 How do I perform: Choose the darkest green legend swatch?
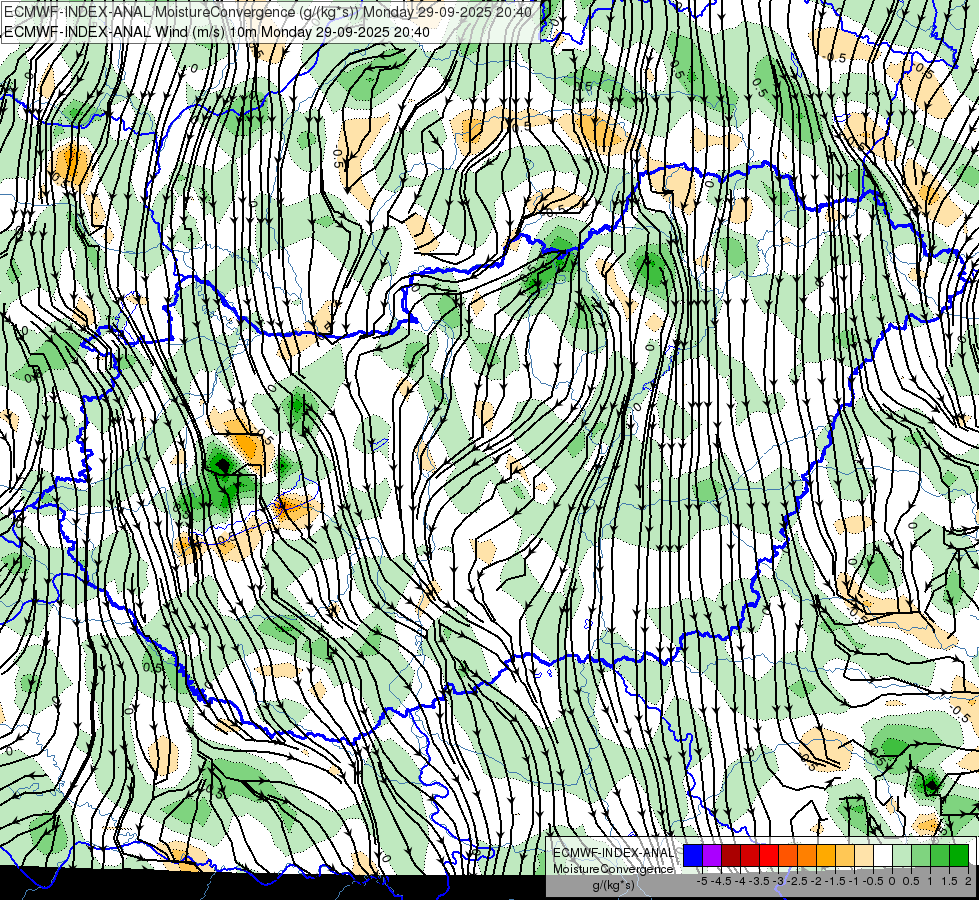coord(959,855)
